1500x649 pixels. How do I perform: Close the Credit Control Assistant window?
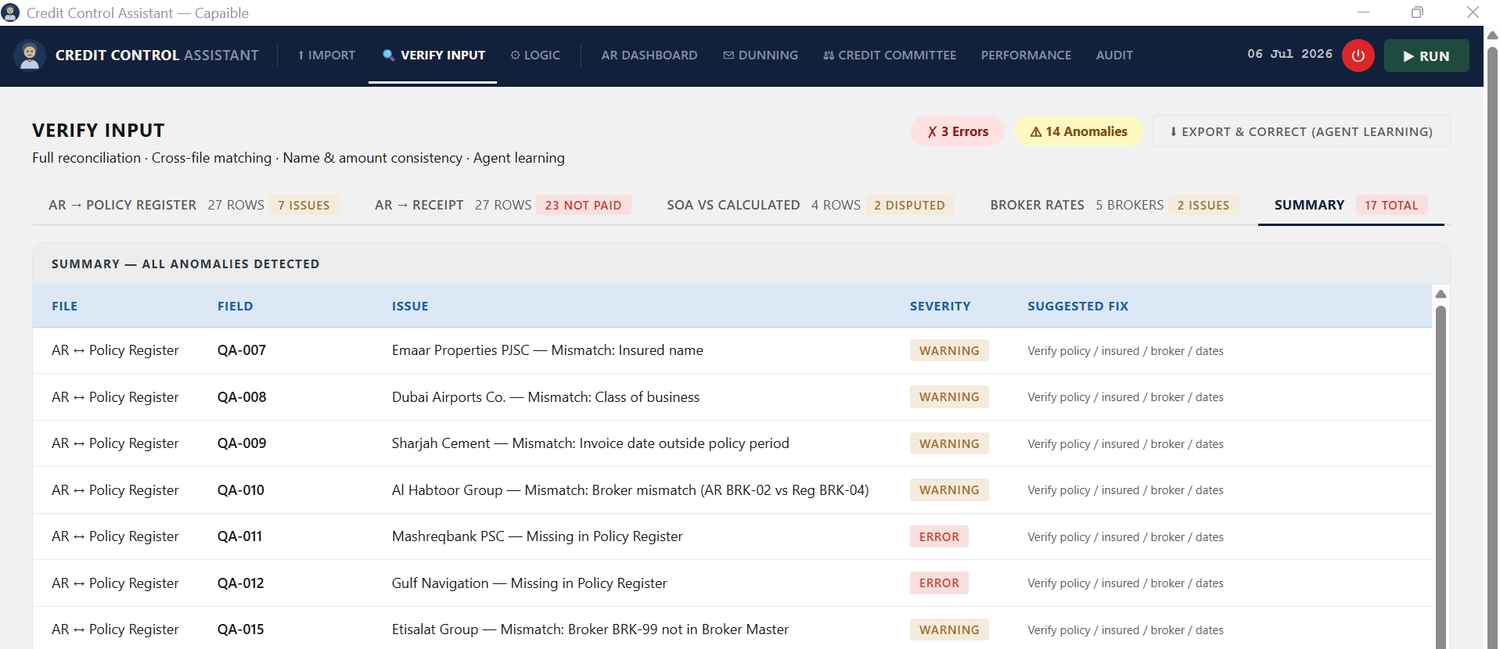[x=1472, y=13]
